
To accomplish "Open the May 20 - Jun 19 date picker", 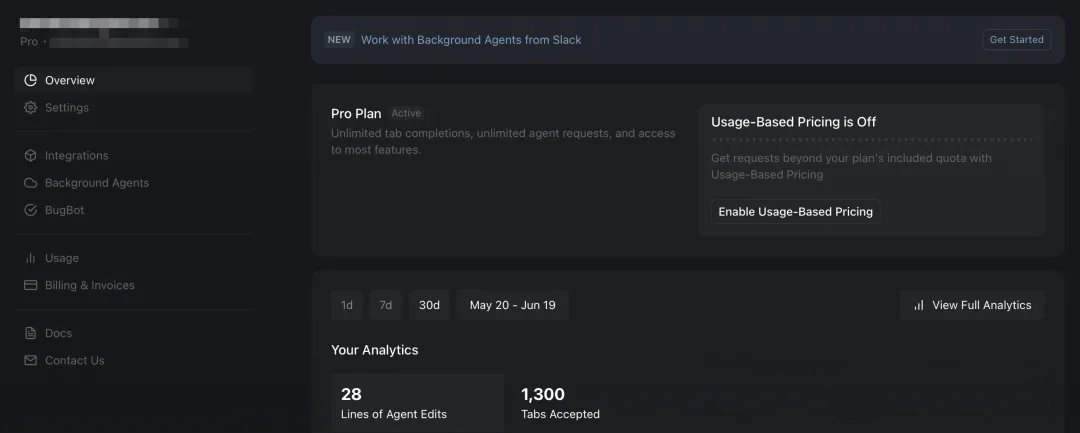I will coord(512,305).
